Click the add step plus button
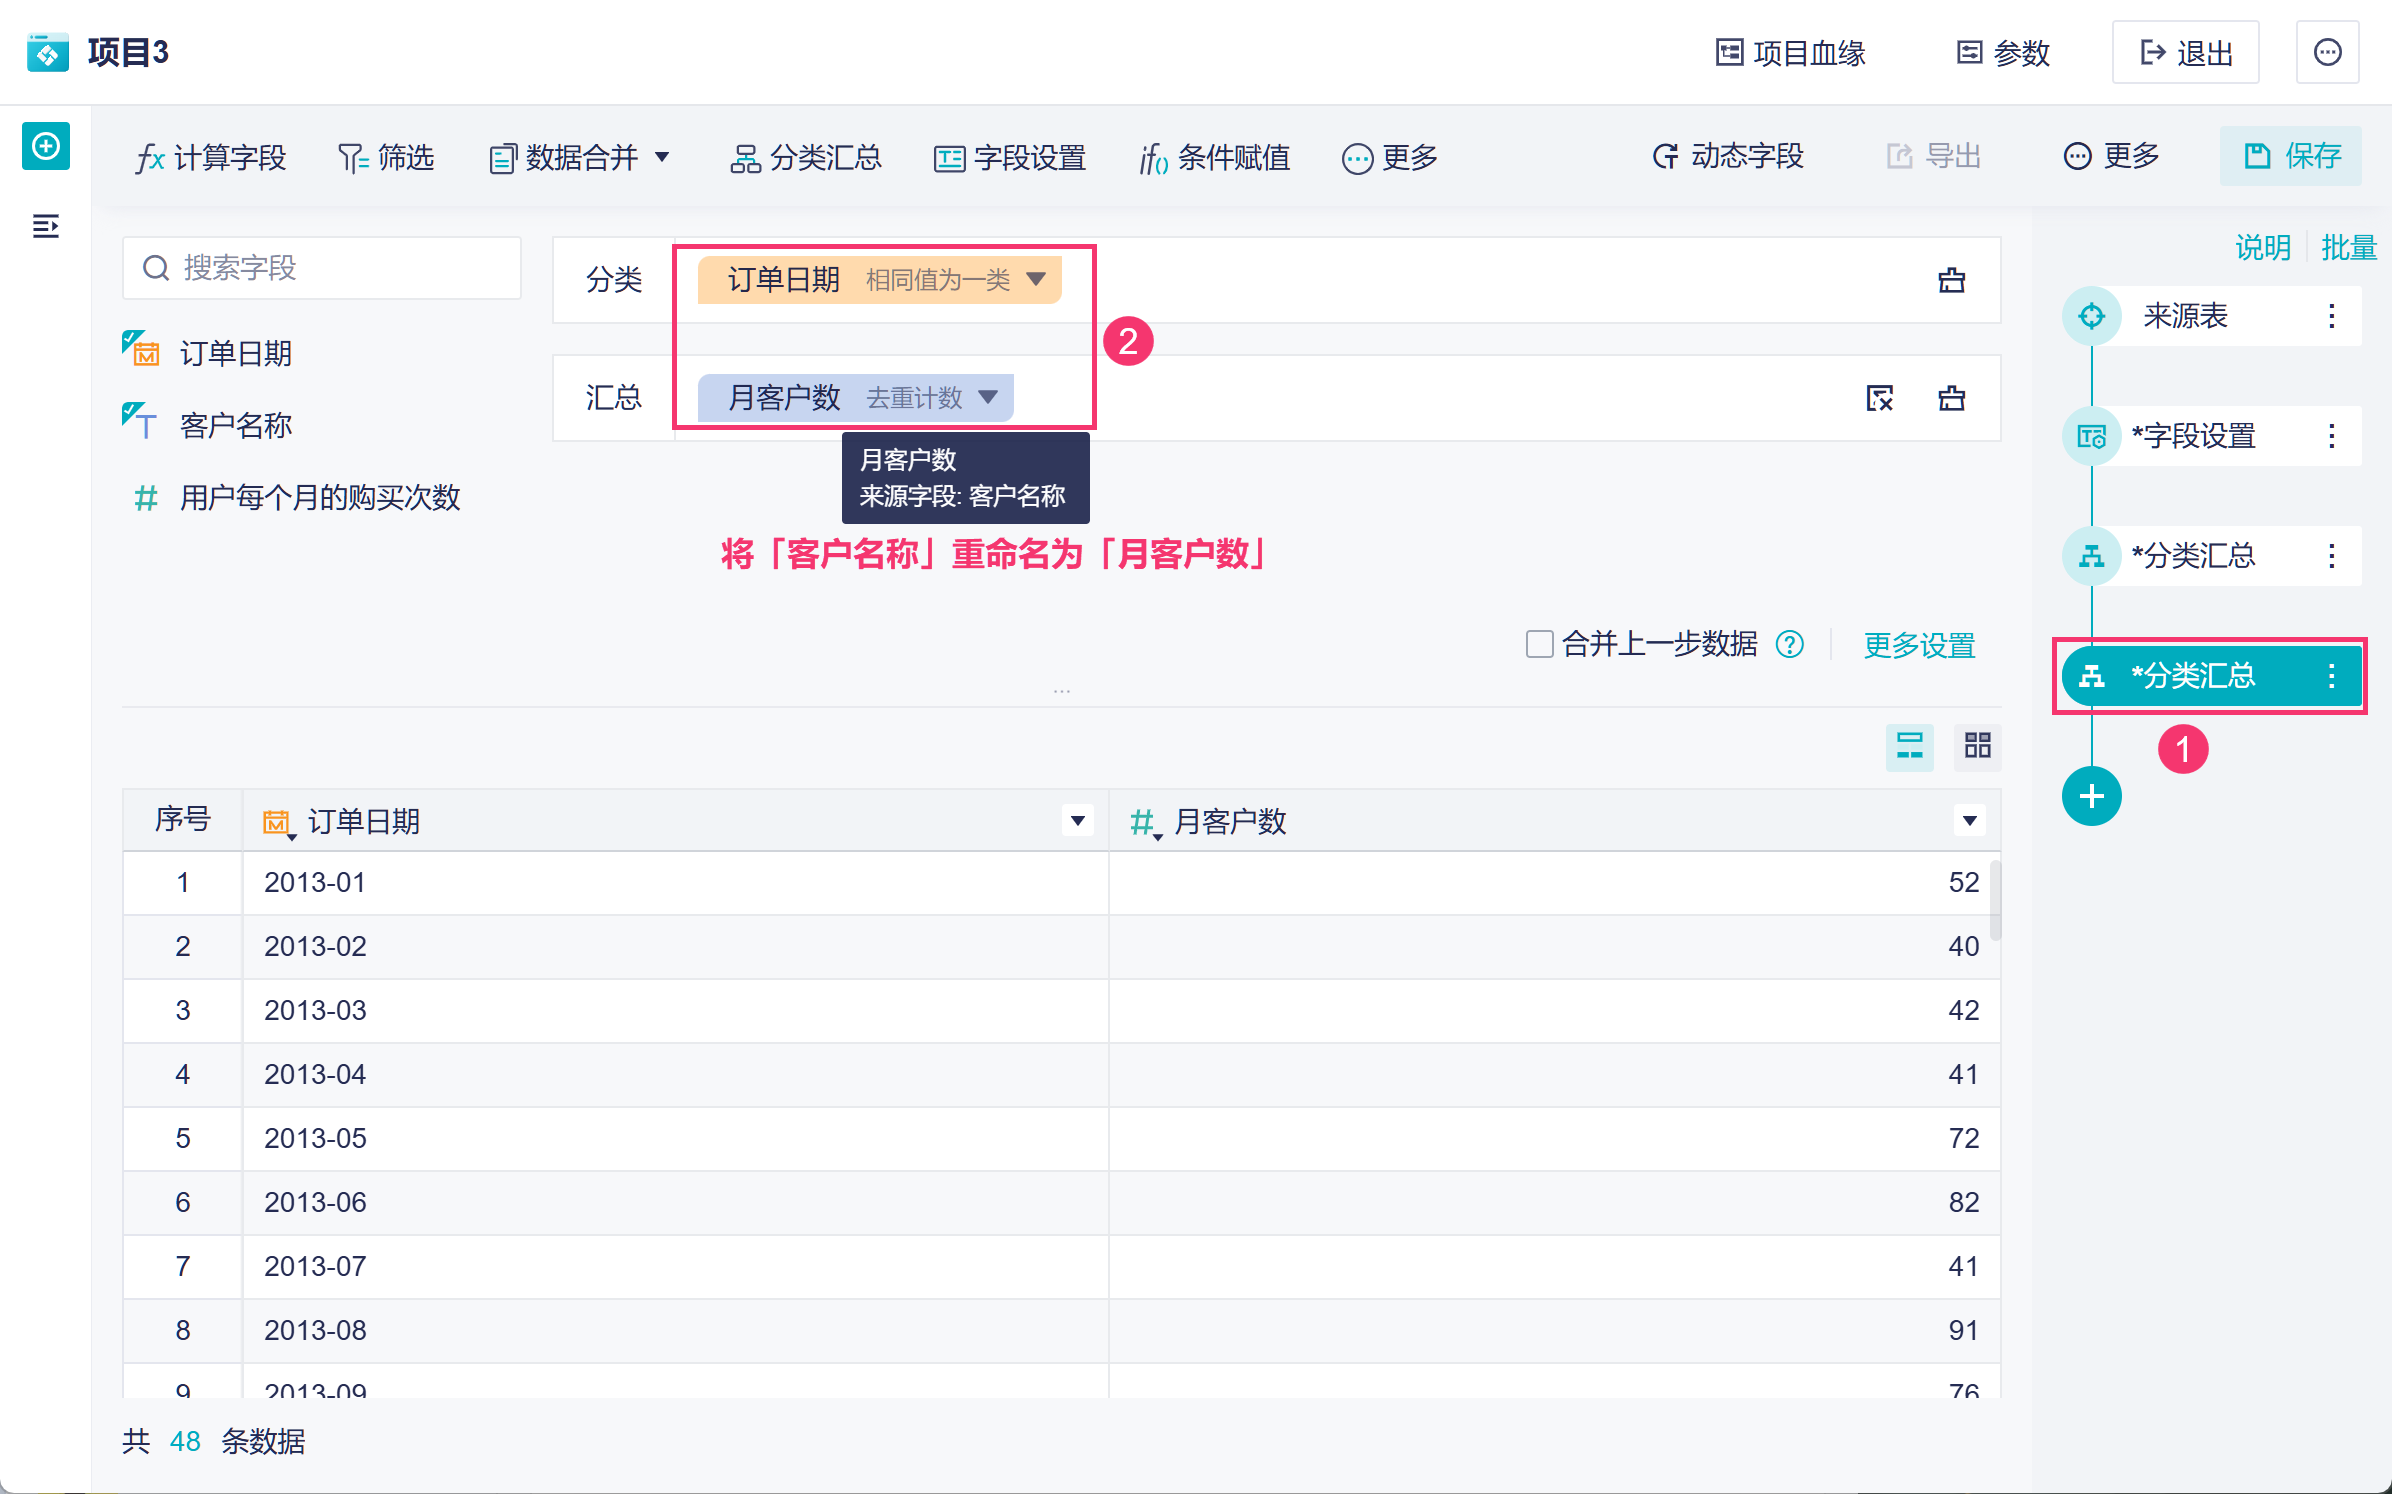 pos(2091,796)
